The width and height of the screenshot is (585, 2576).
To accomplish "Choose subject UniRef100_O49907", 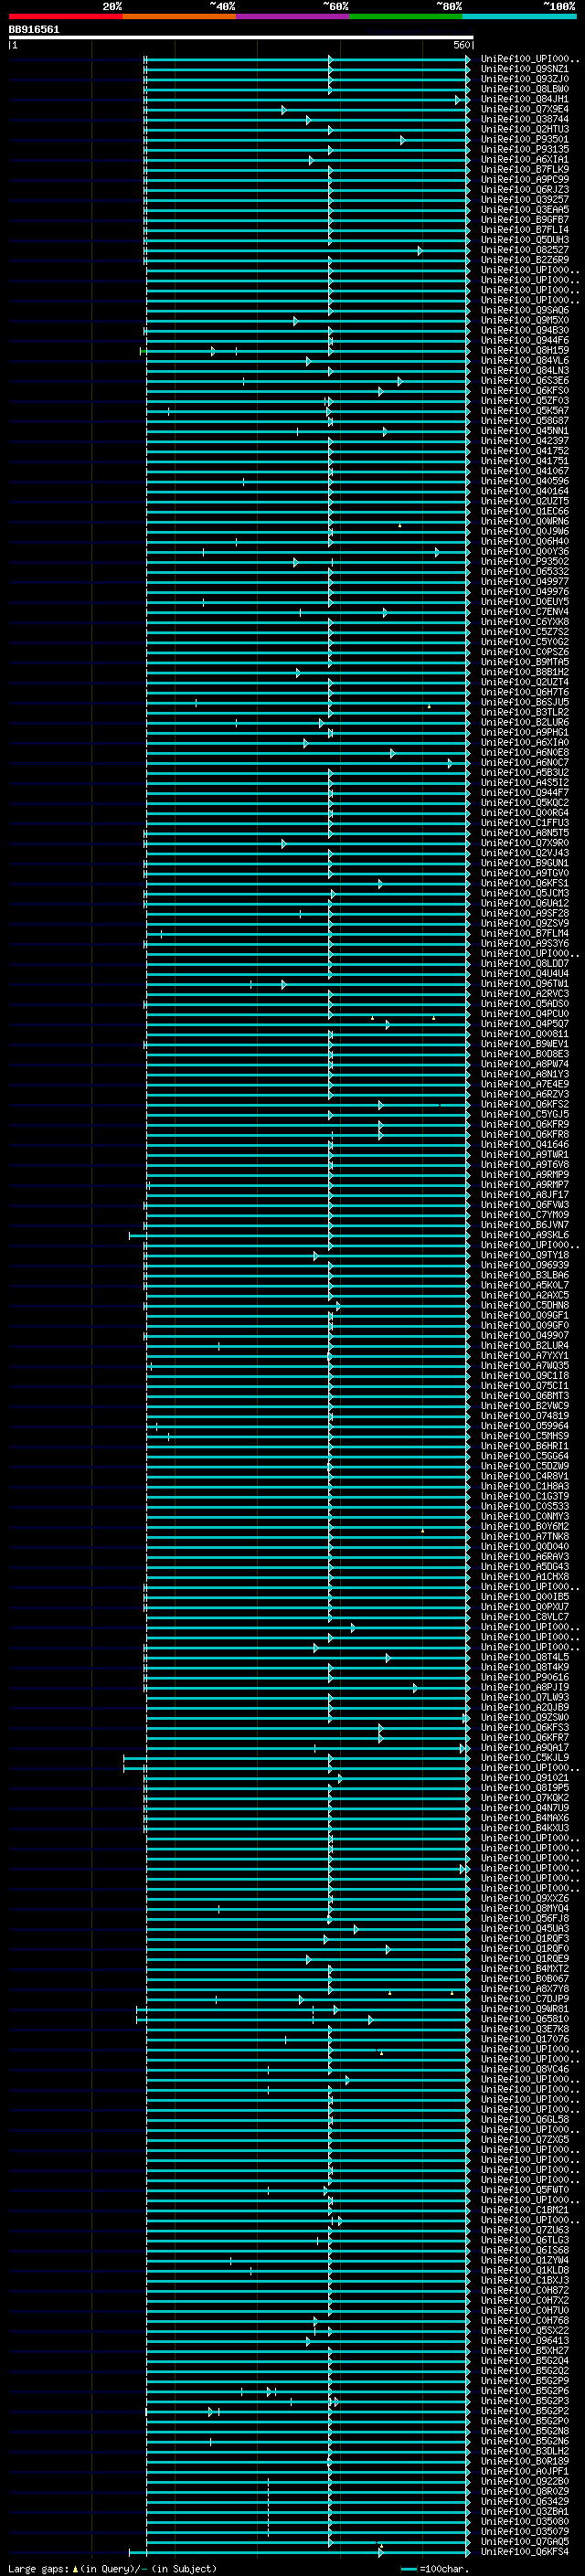I will (524, 1335).
